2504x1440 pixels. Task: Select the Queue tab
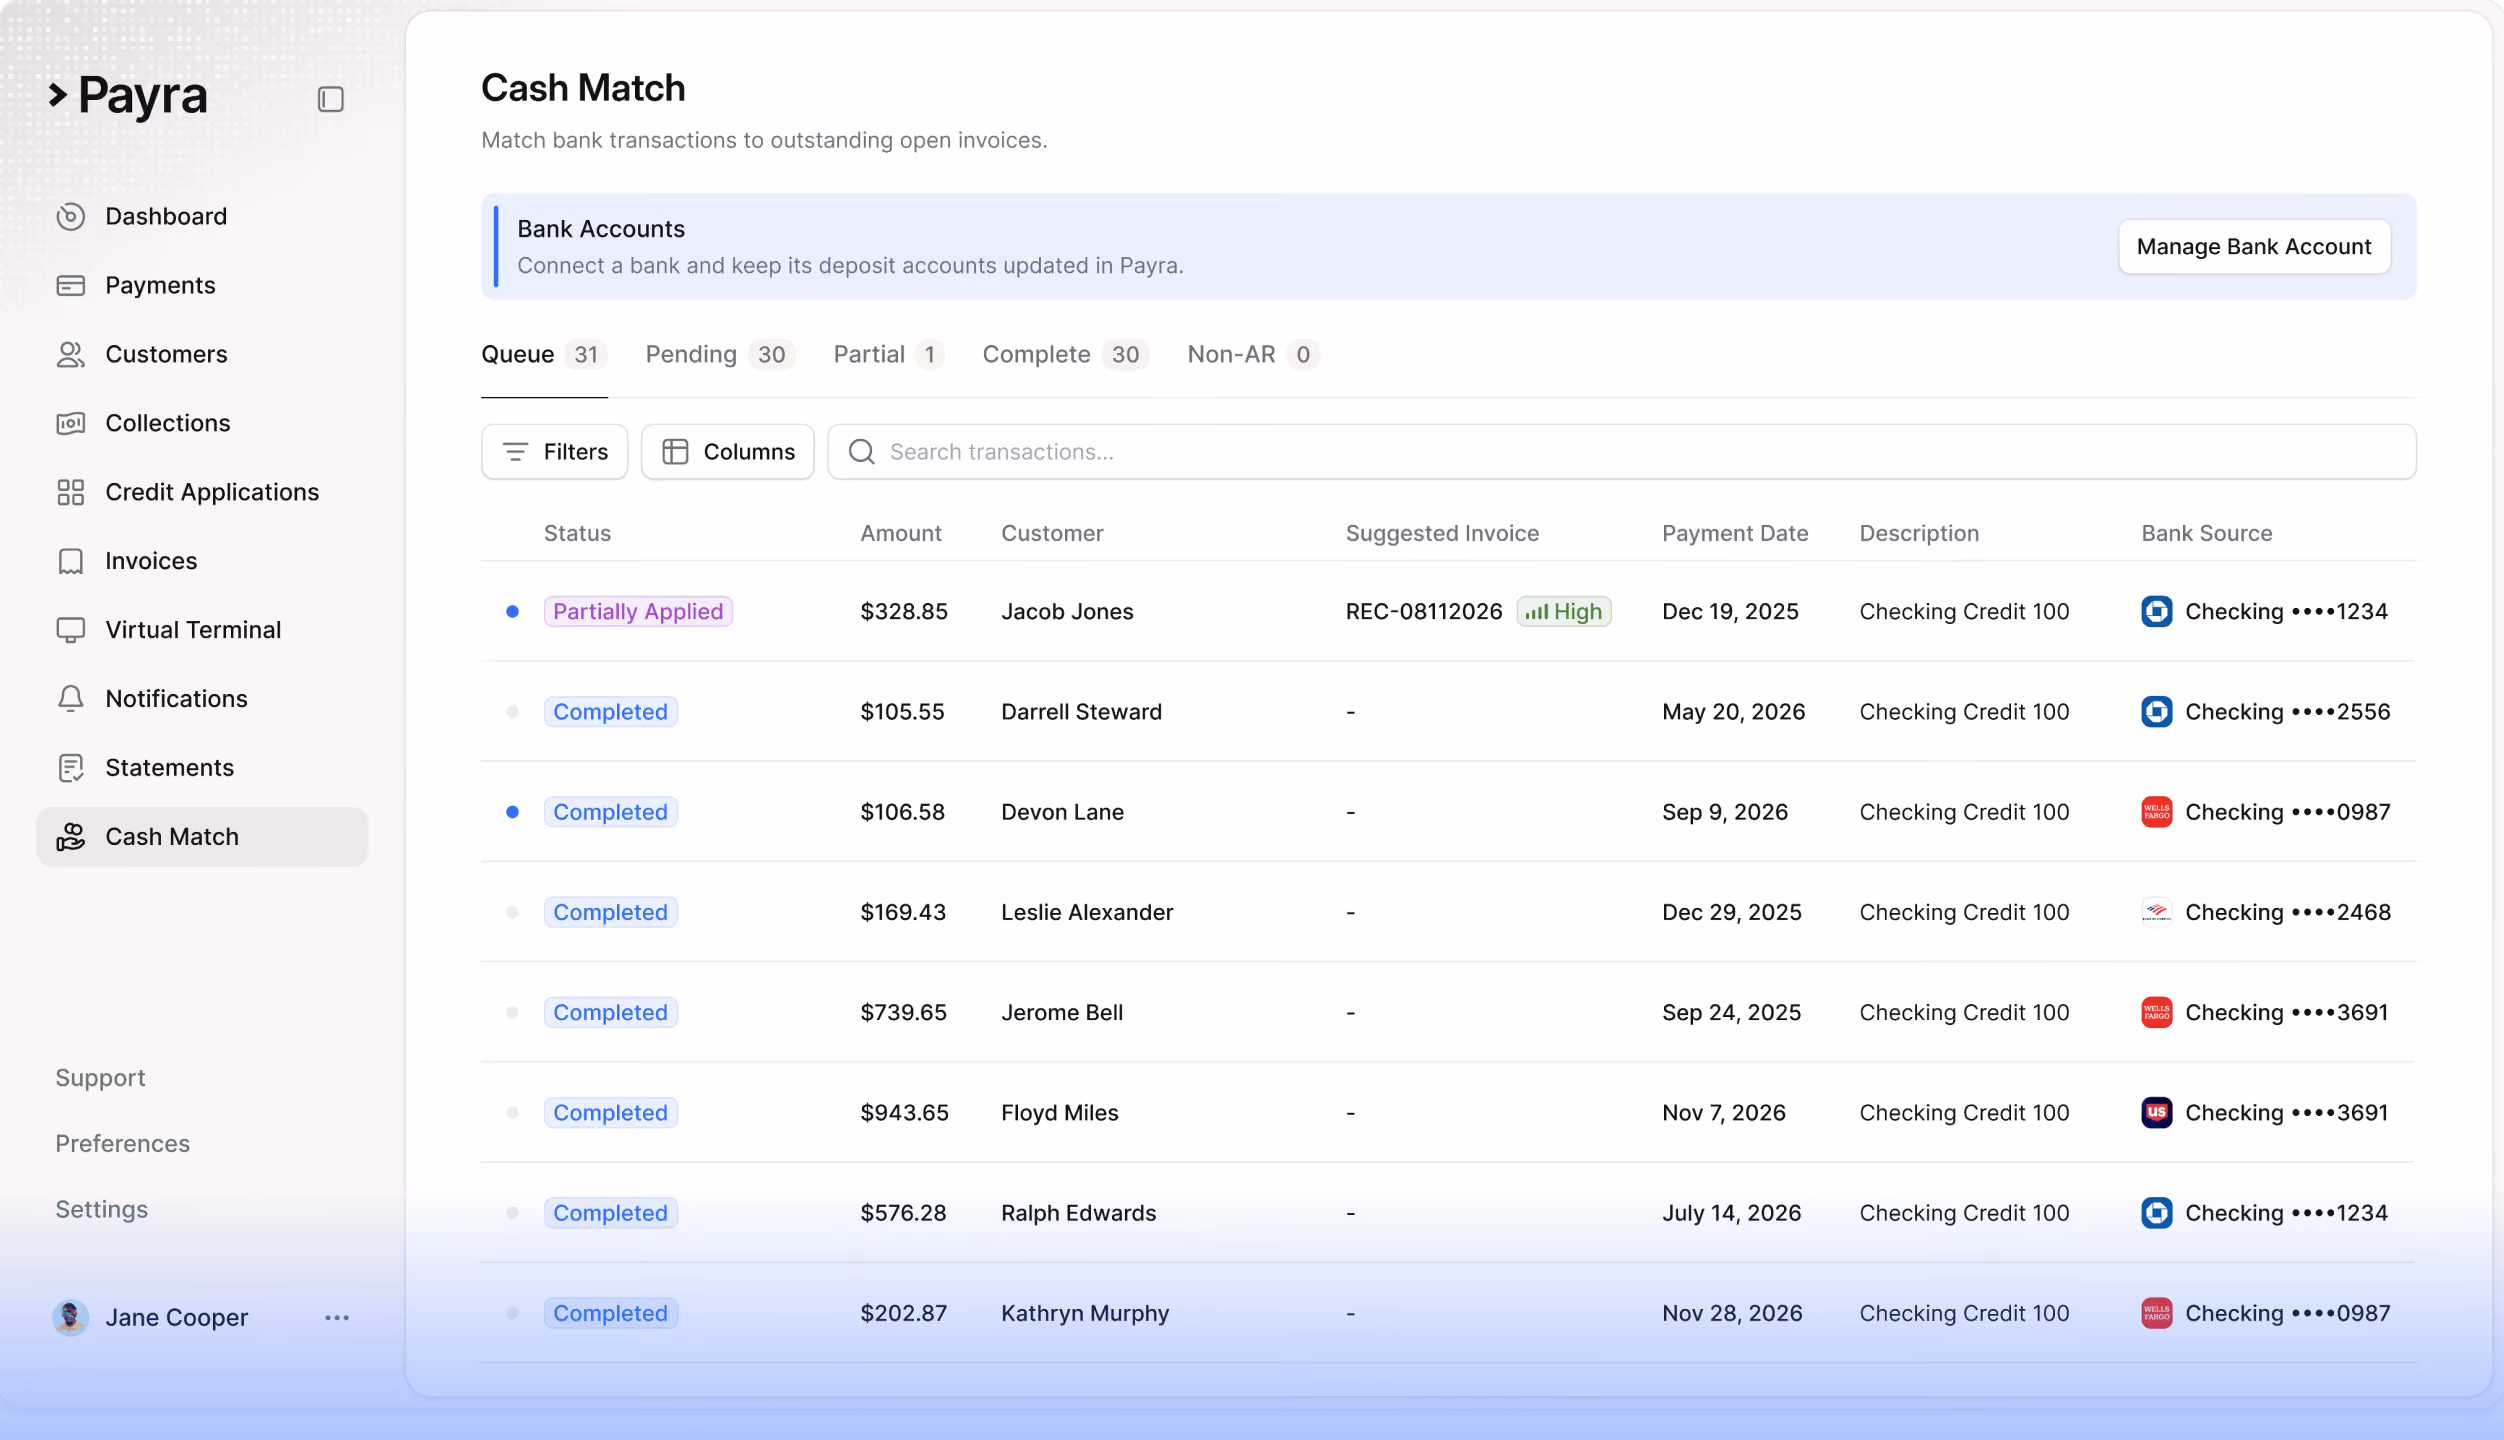(544, 355)
